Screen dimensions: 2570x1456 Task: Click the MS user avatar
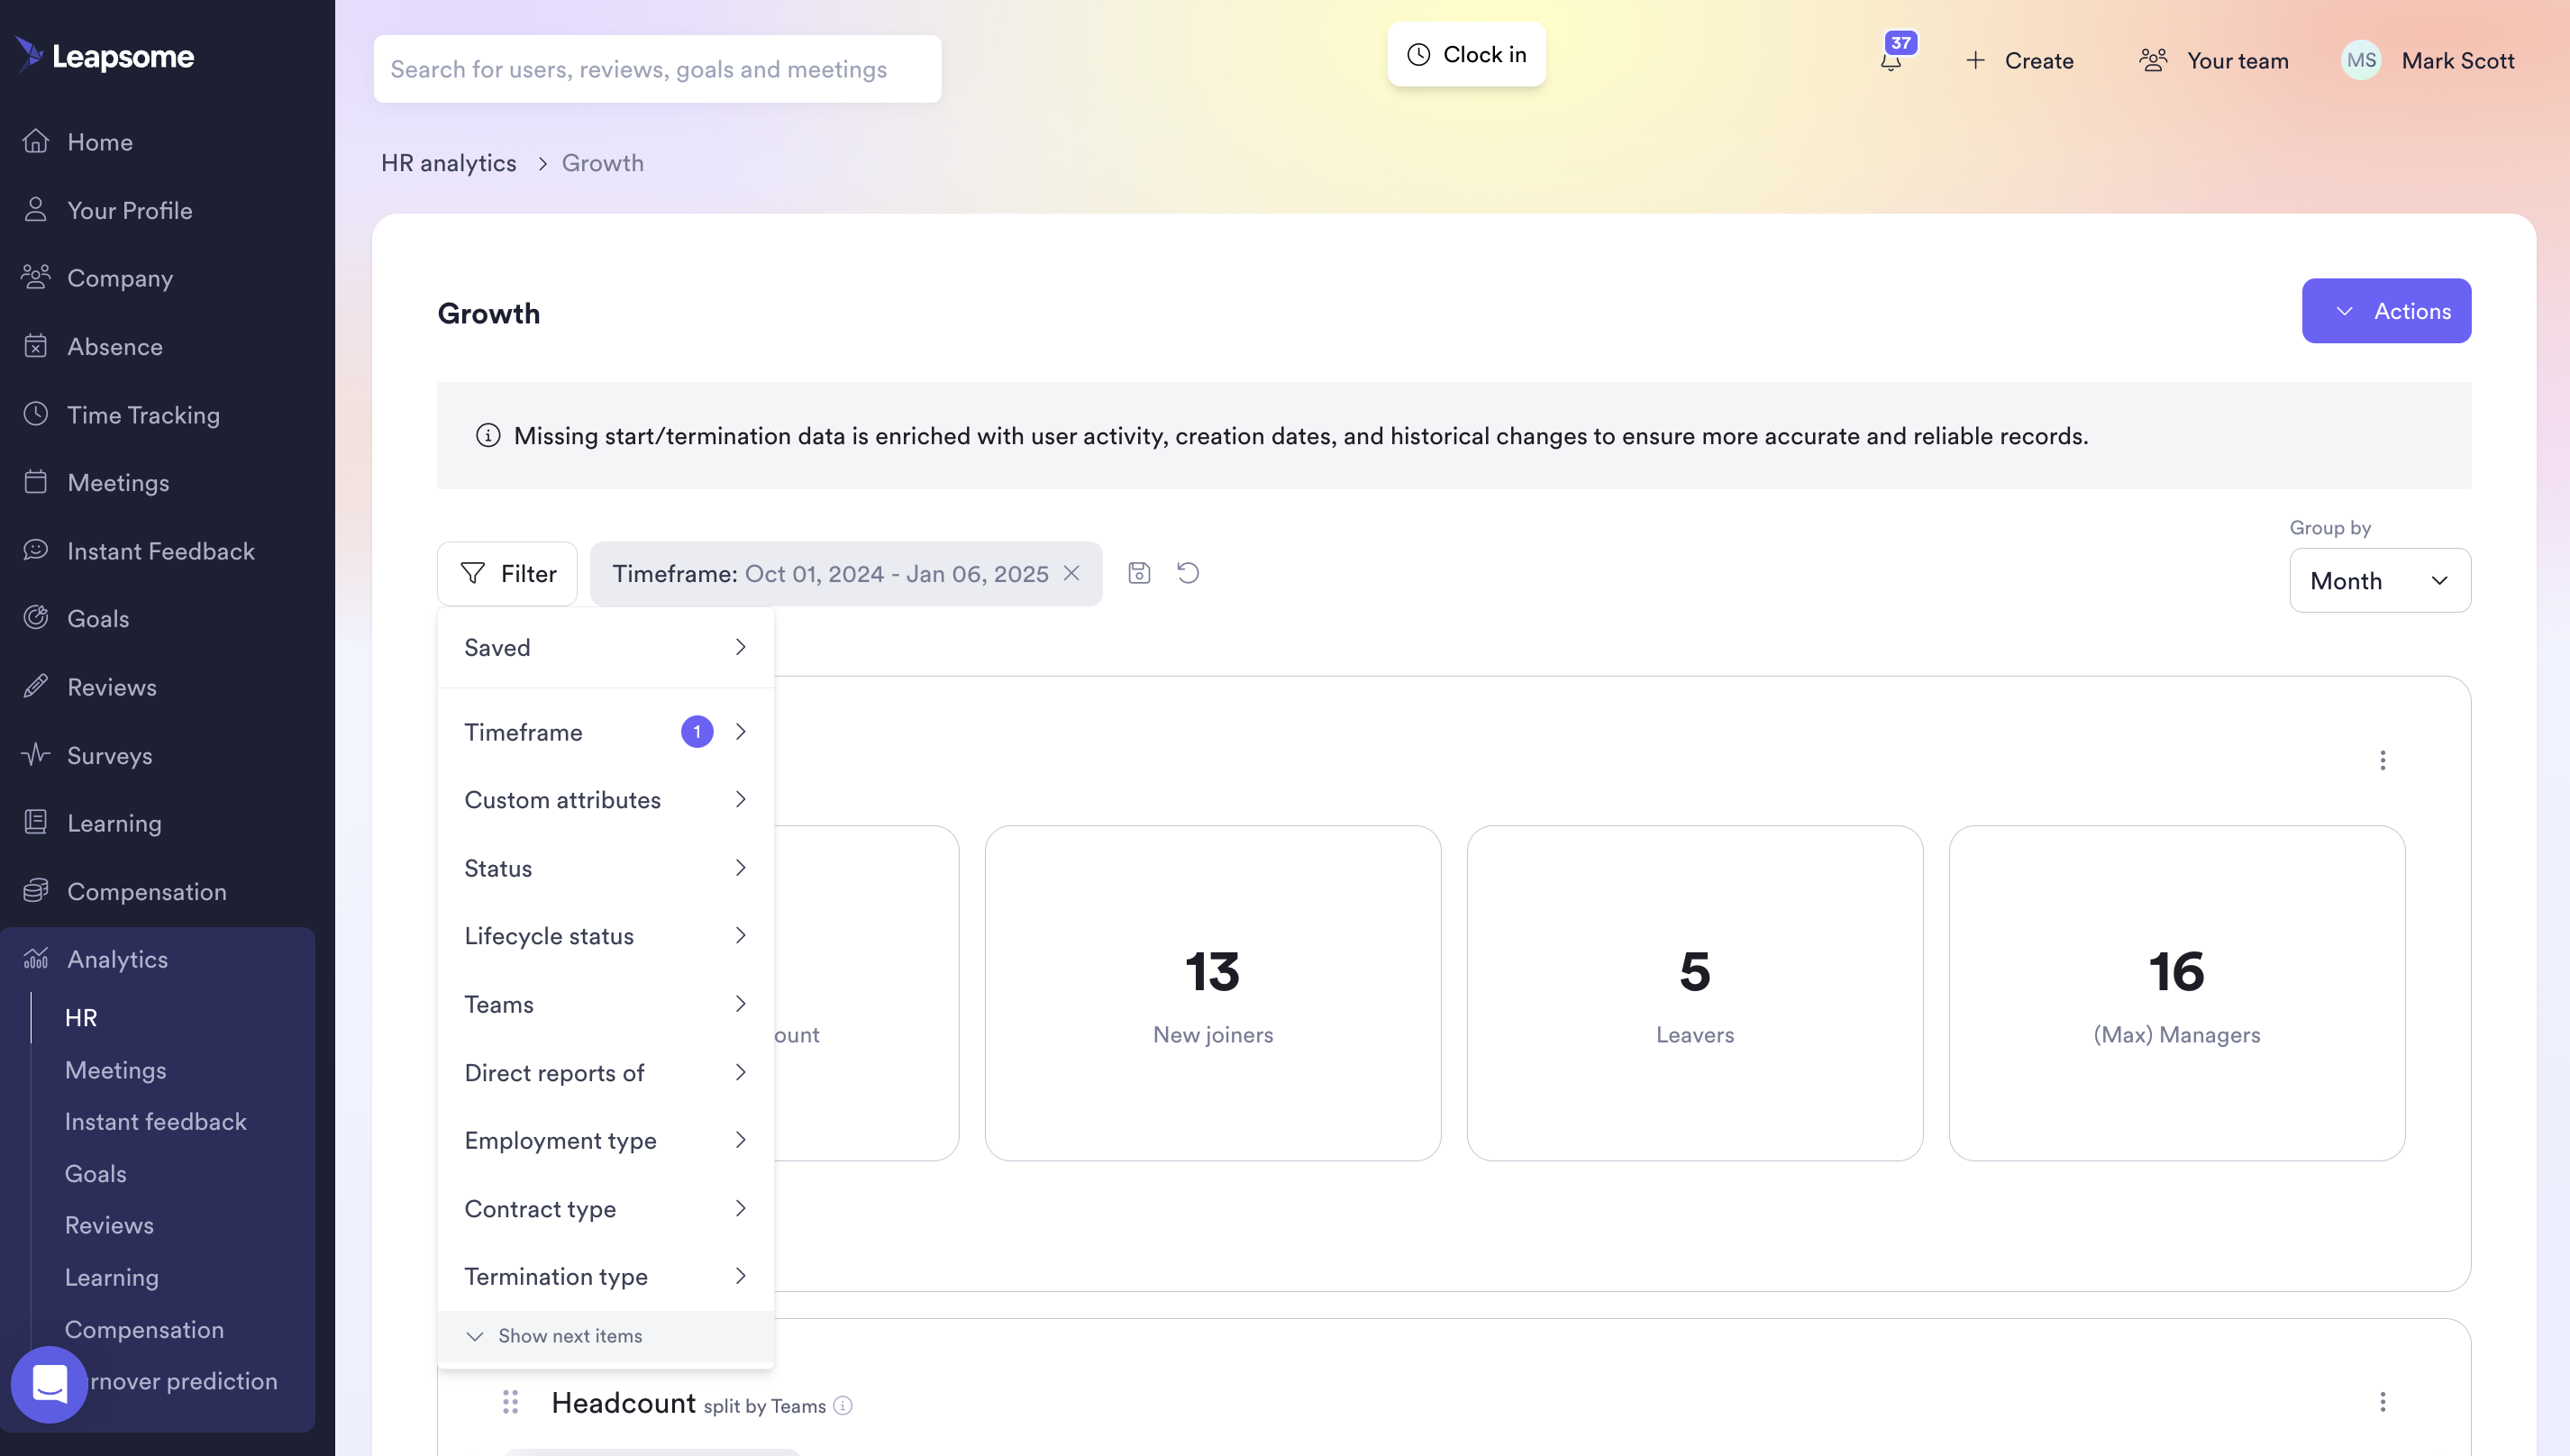(x=2361, y=60)
